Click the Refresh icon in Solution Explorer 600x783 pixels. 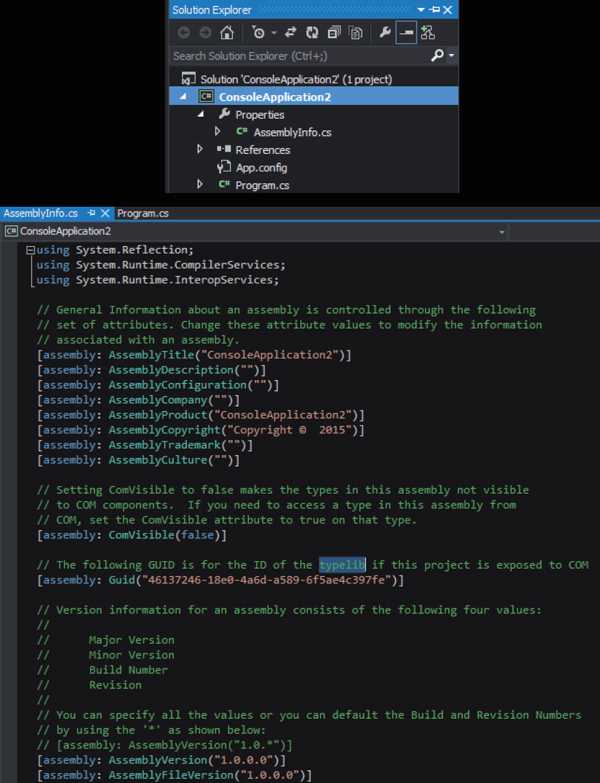coord(312,33)
